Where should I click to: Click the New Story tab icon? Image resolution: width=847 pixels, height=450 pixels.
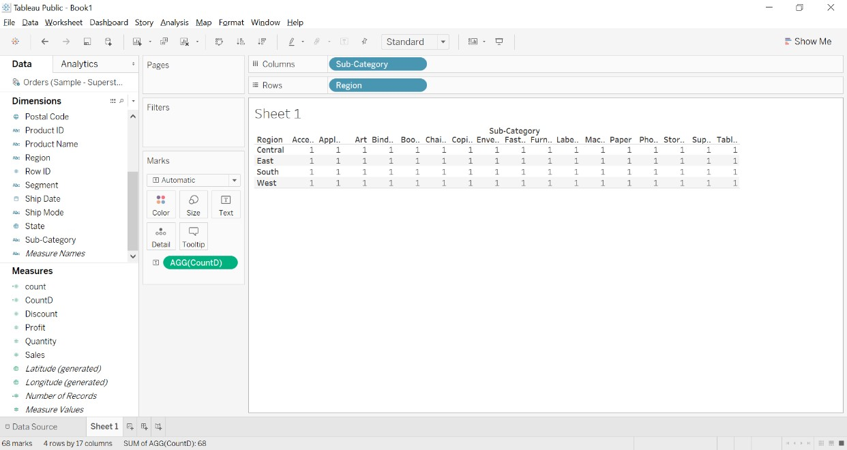pyautogui.click(x=158, y=426)
